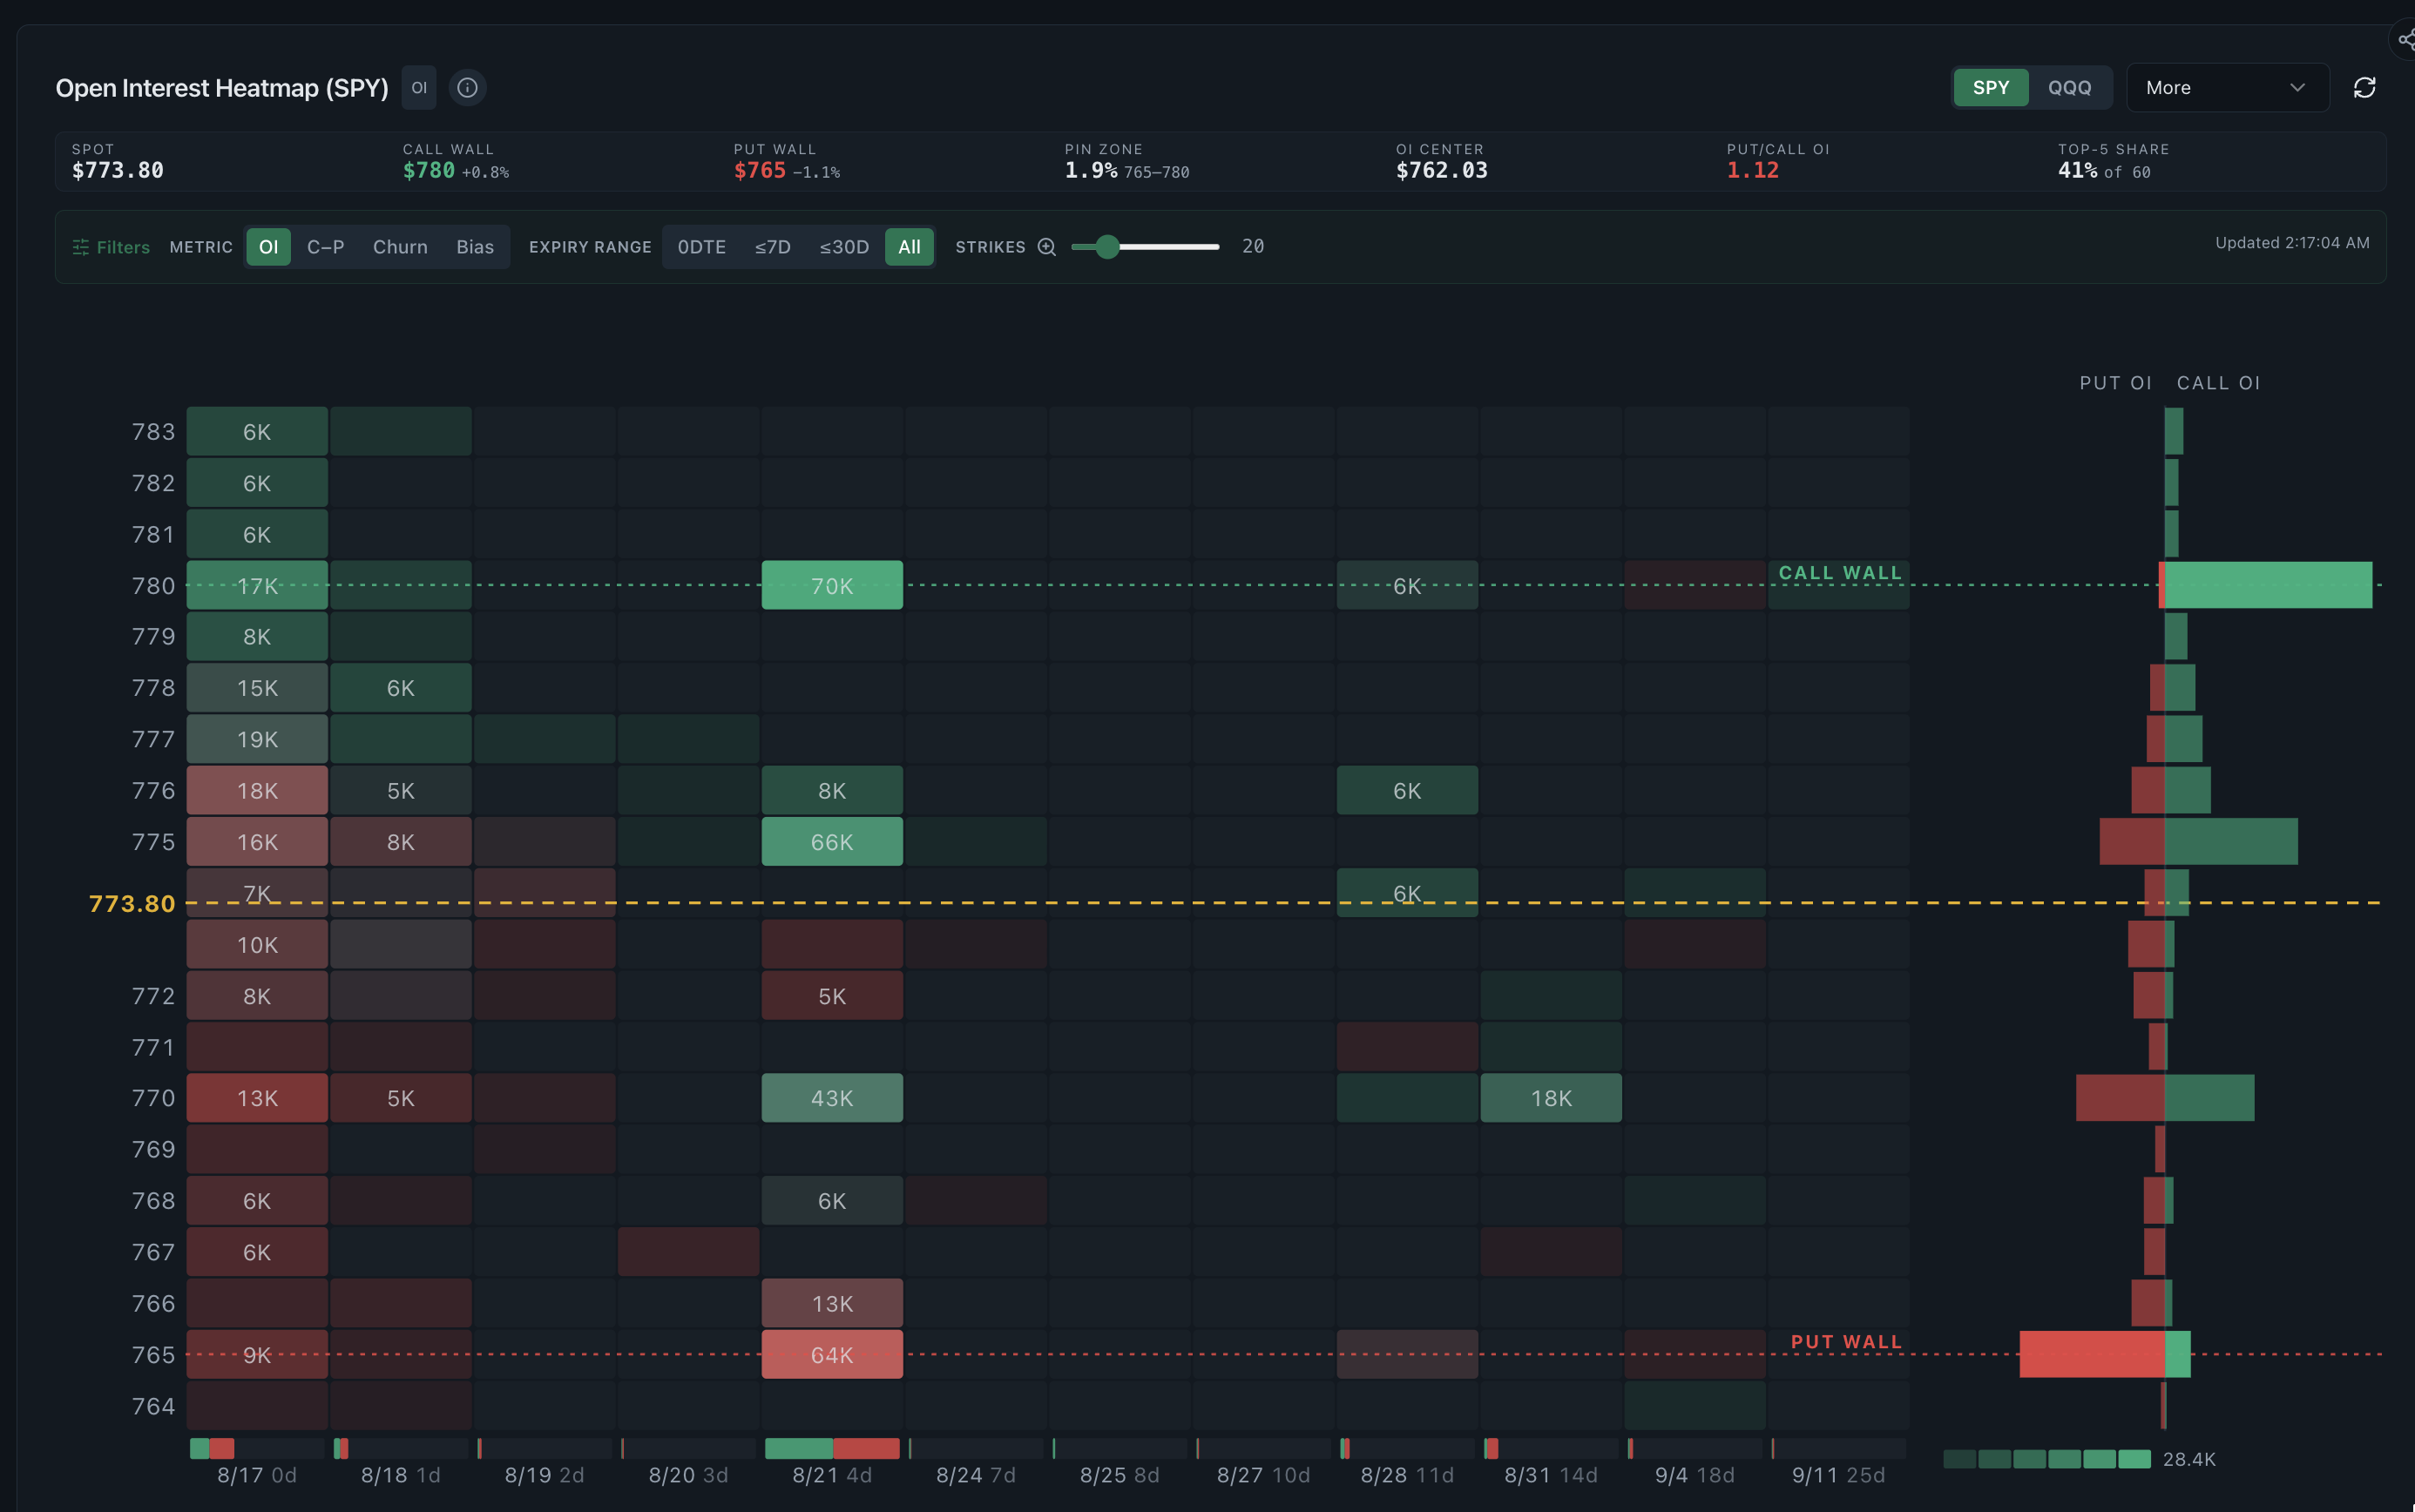Set the expiry range to ≤30D
The height and width of the screenshot is (1512, 2415).
(x=844, y=247)
